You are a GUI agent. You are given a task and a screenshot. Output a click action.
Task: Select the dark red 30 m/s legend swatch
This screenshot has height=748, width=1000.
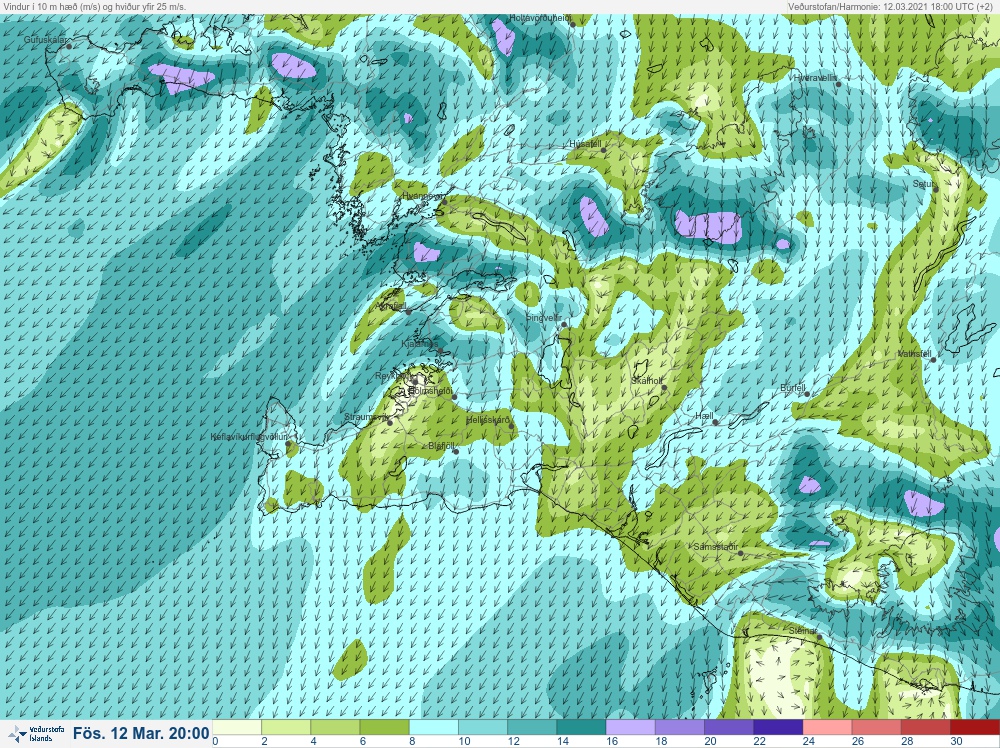974,728
